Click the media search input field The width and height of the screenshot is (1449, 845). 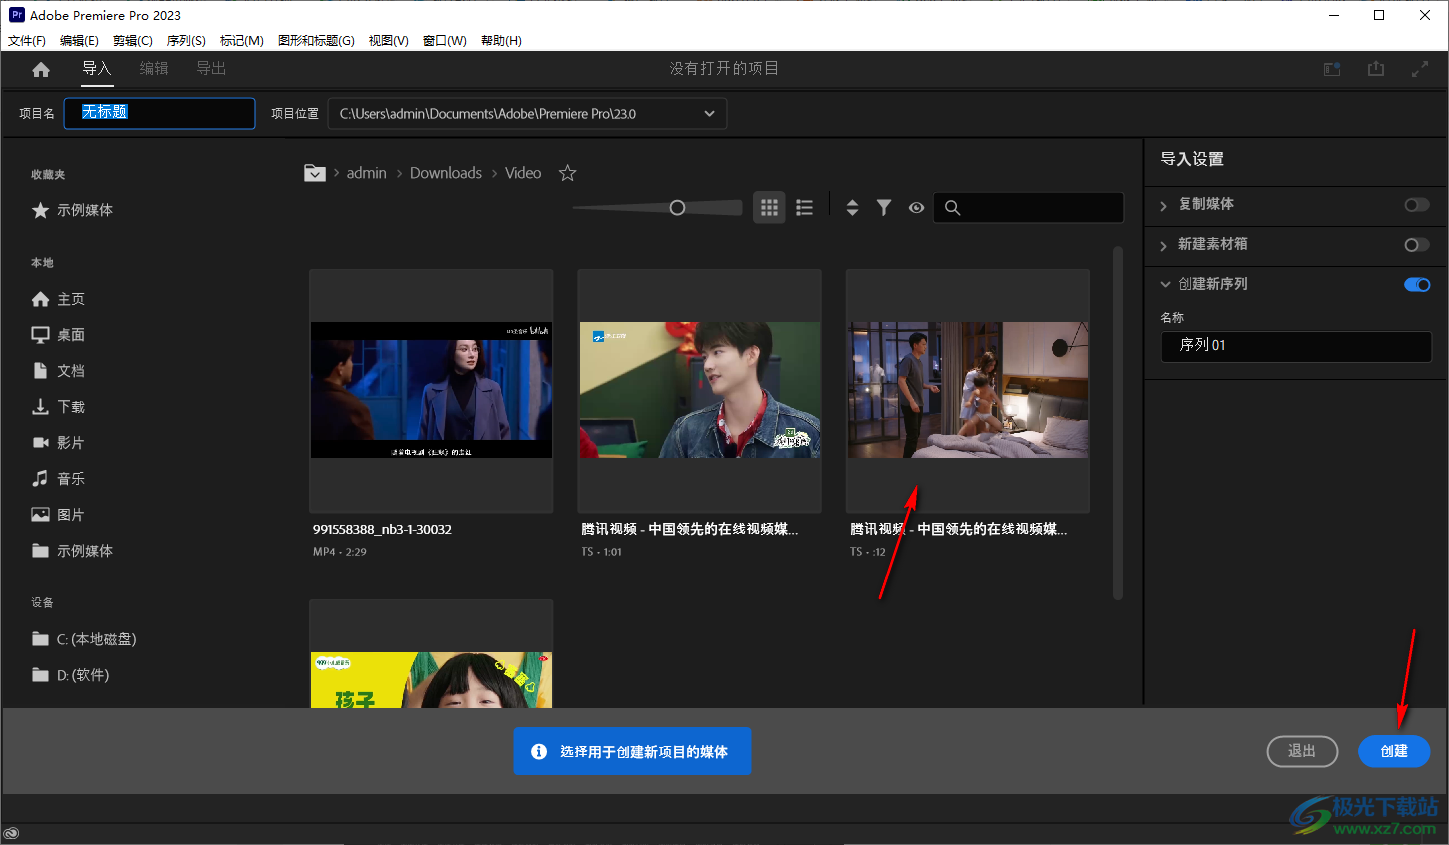(x=1028, y=207)
